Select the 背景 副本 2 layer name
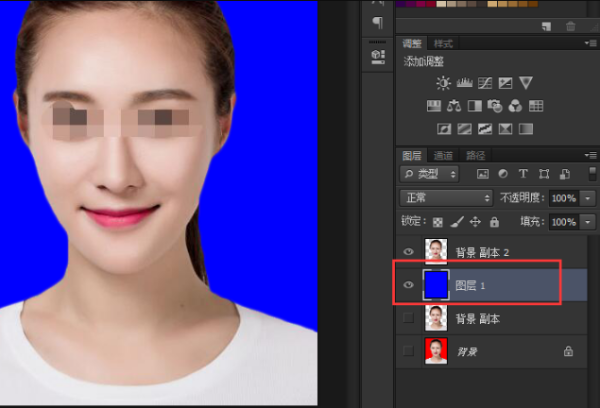 482,253
